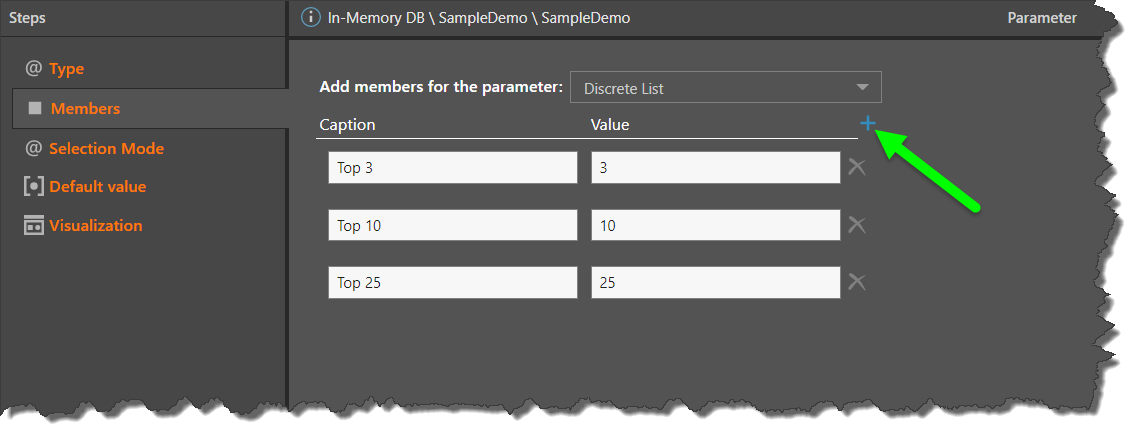The width and height of the screenshot is (1140, 440).
Task: Remove the Top 3 member row
Action: coord(857,167)
